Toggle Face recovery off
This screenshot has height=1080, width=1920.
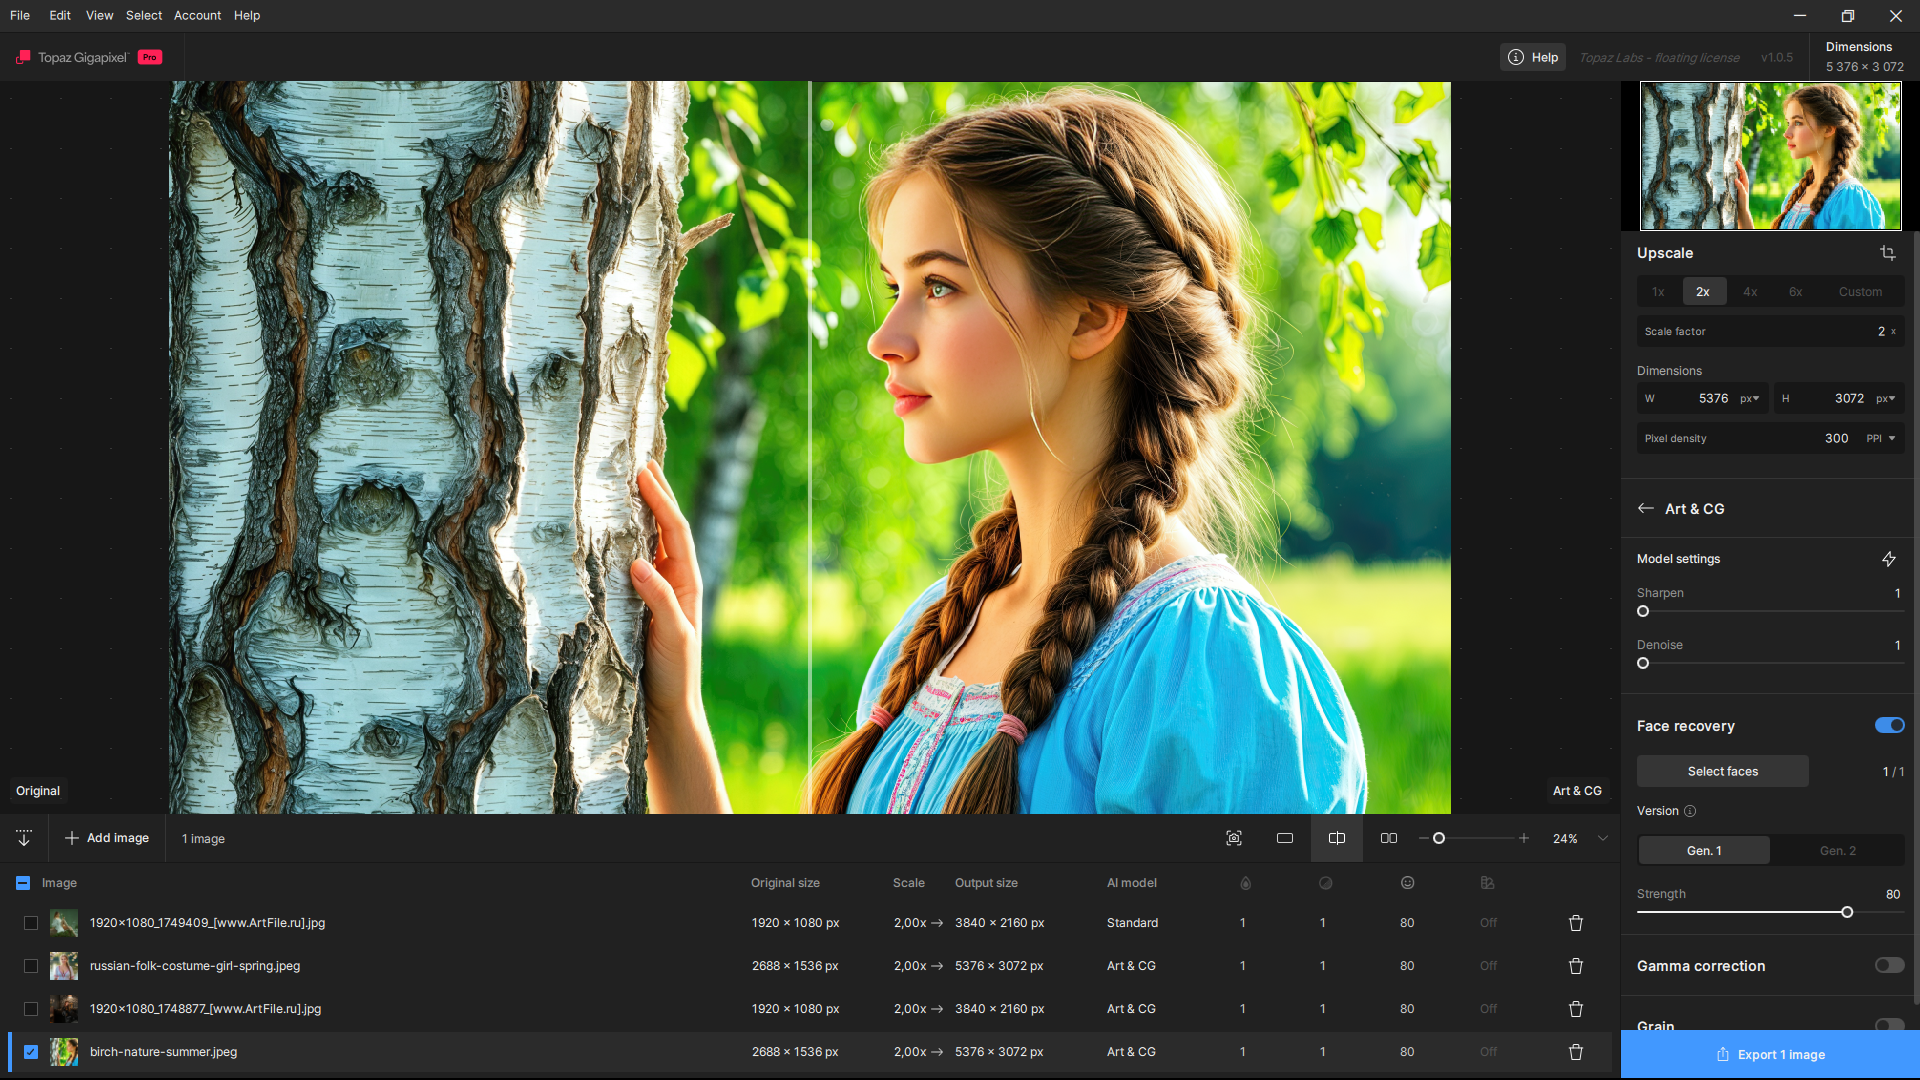1889,725
